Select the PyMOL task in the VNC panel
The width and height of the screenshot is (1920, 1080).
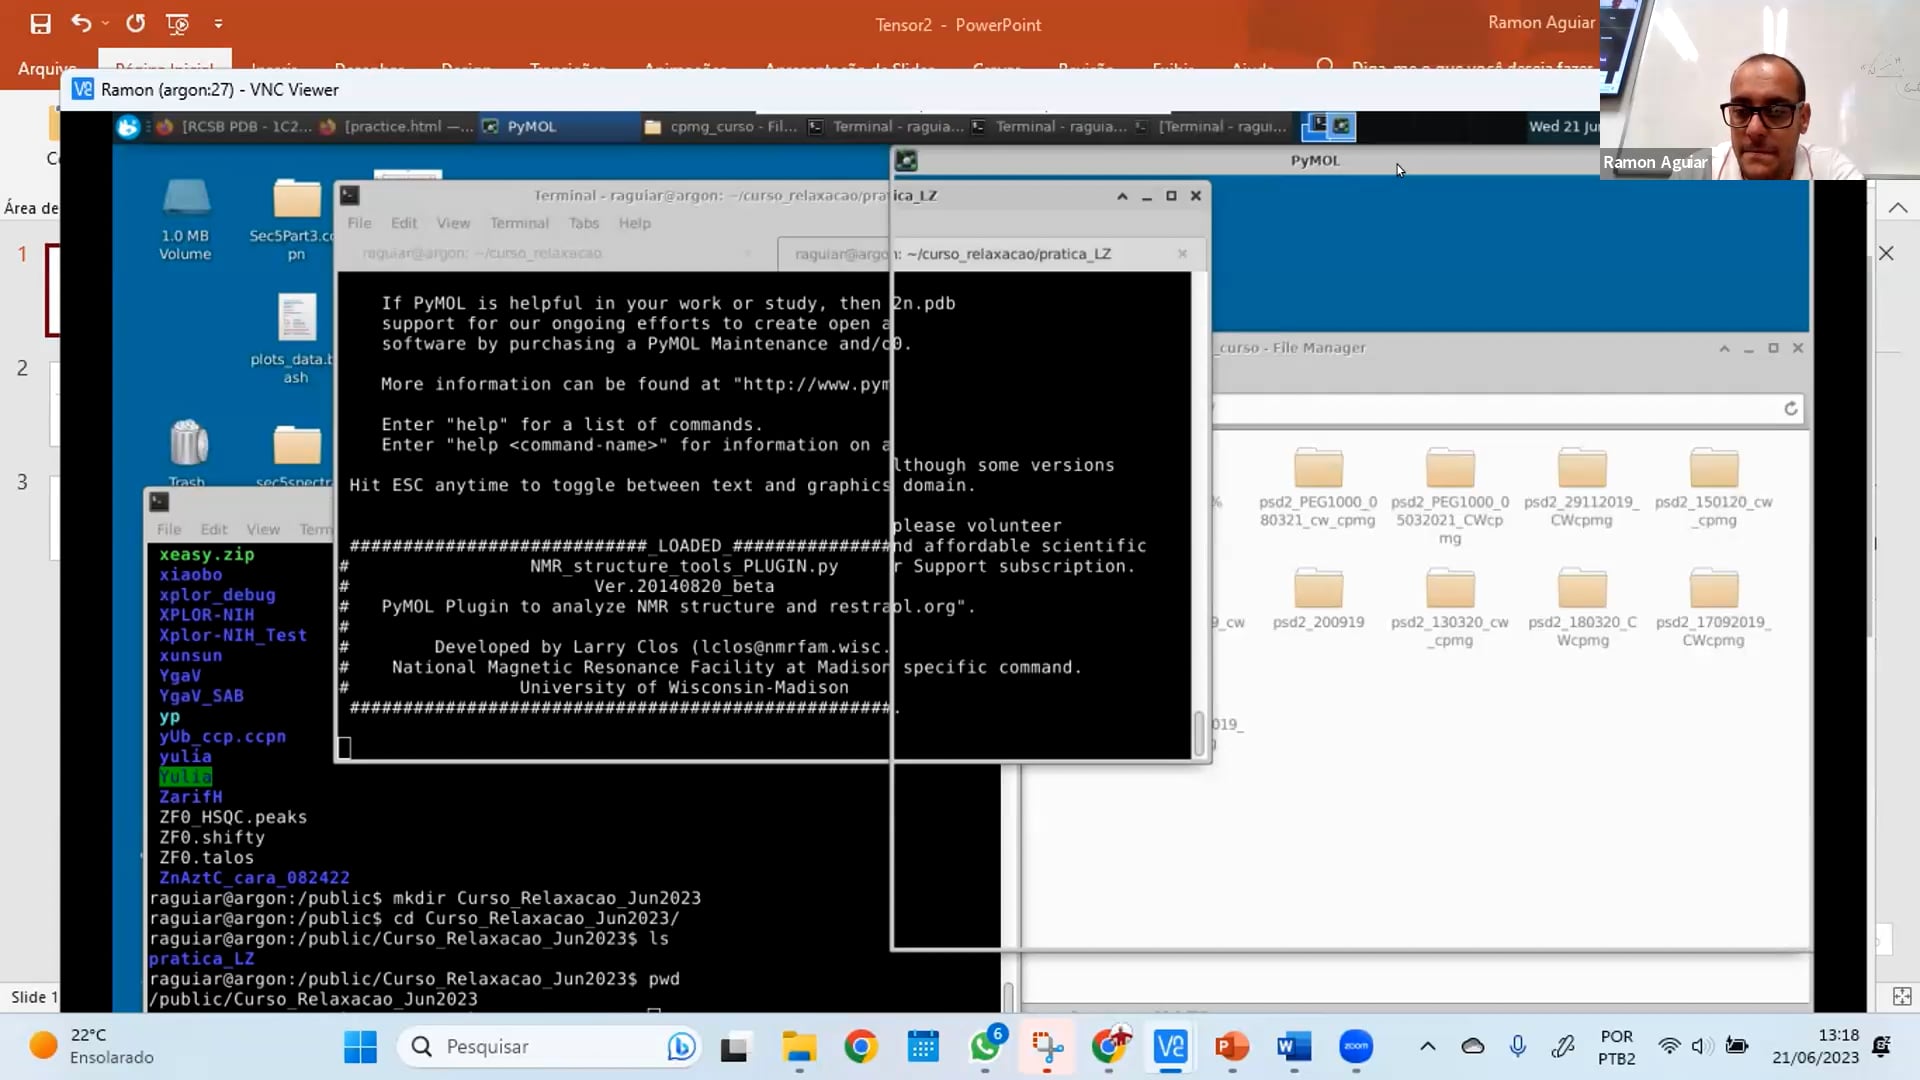pos(520,127)
